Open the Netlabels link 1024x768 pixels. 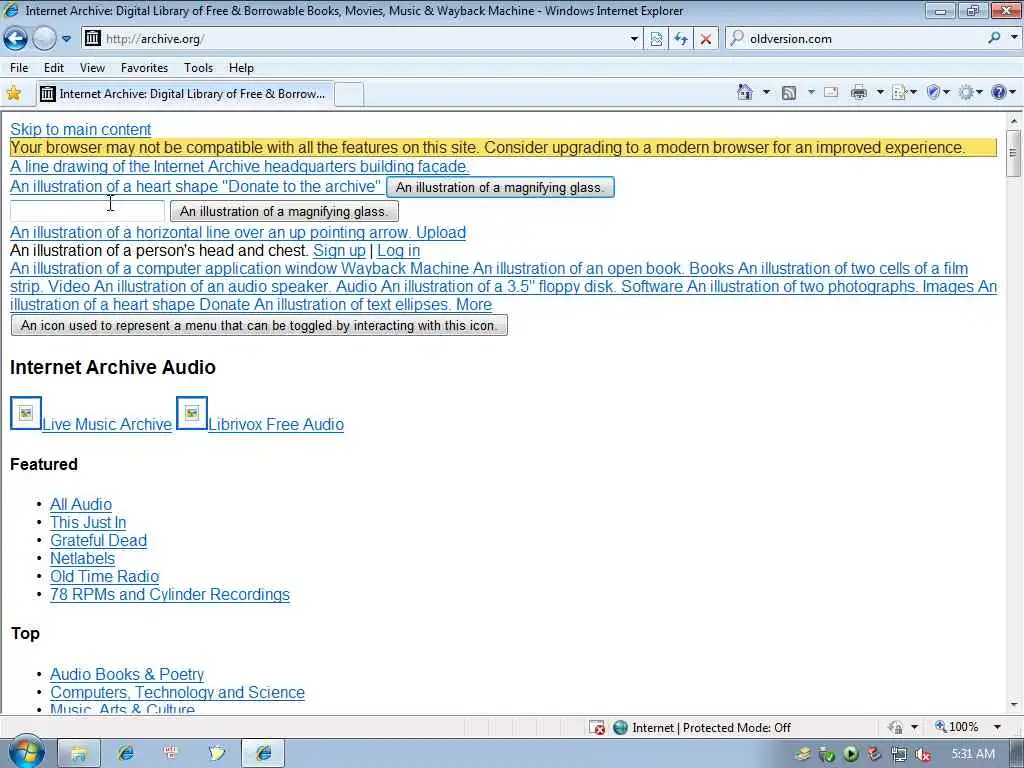pyautogui.click(x=82, y=558)
